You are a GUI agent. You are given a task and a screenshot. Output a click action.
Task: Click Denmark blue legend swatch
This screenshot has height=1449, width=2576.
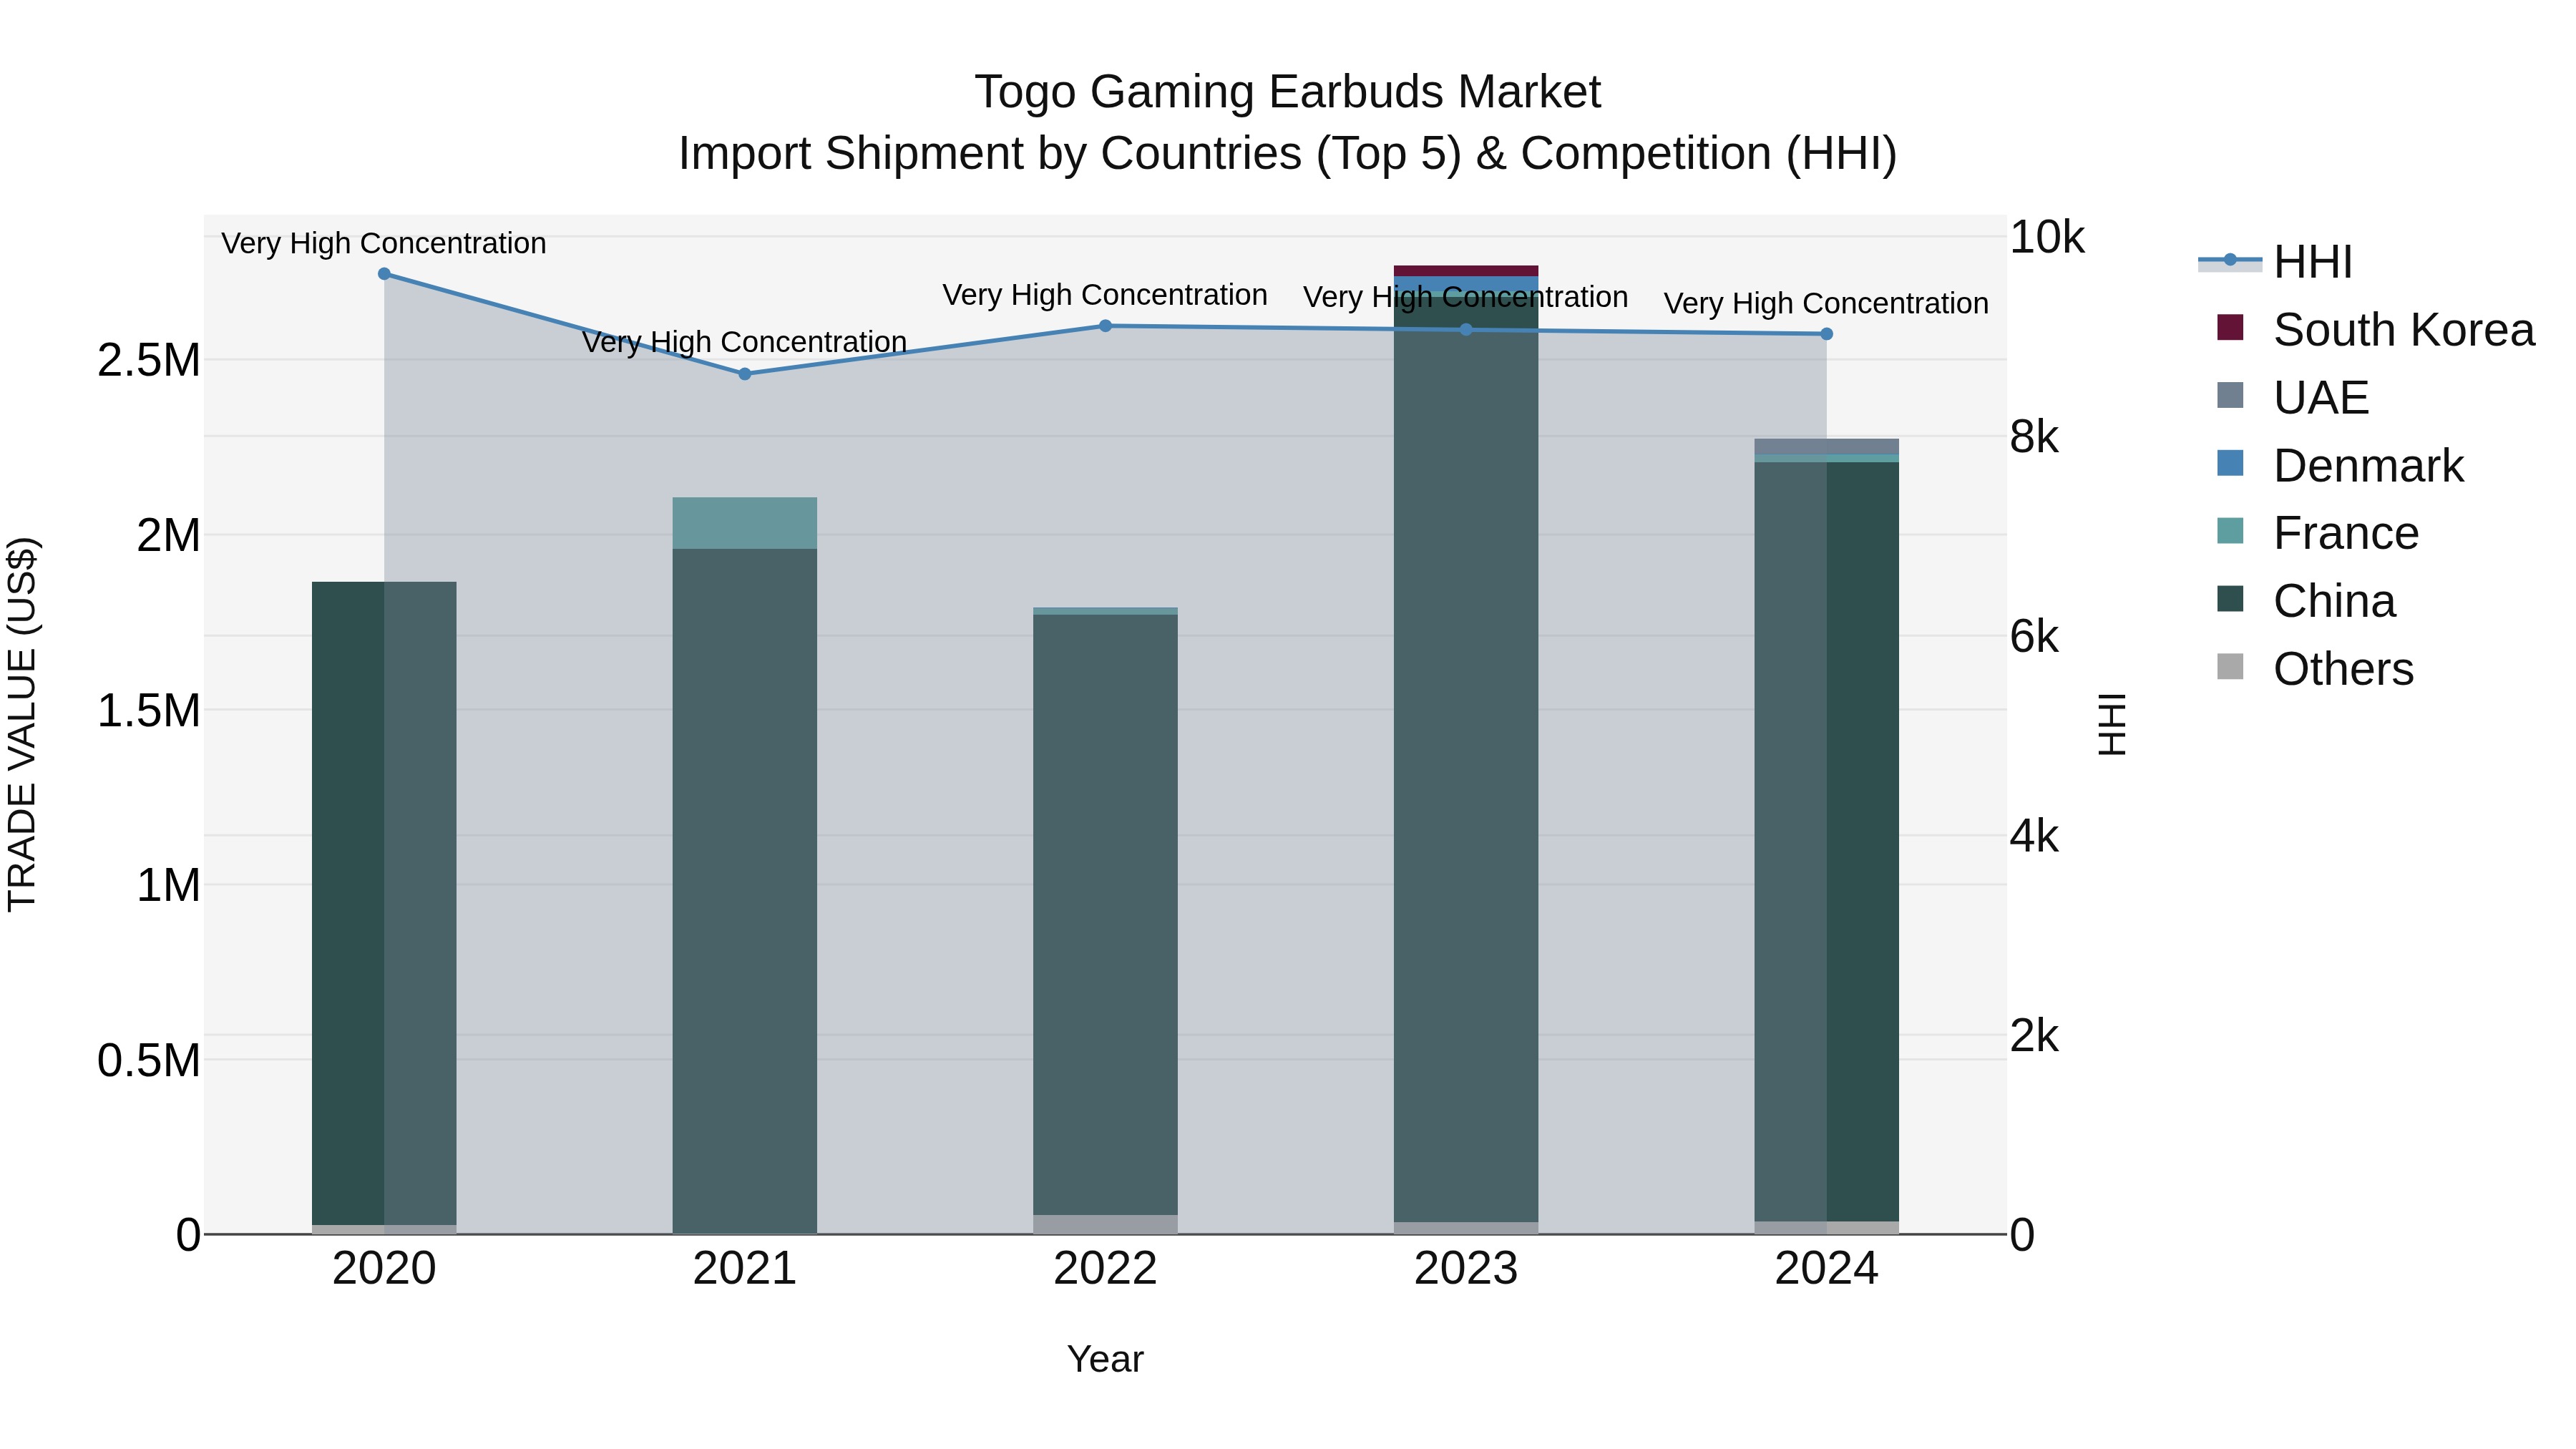coord(2230,463)
